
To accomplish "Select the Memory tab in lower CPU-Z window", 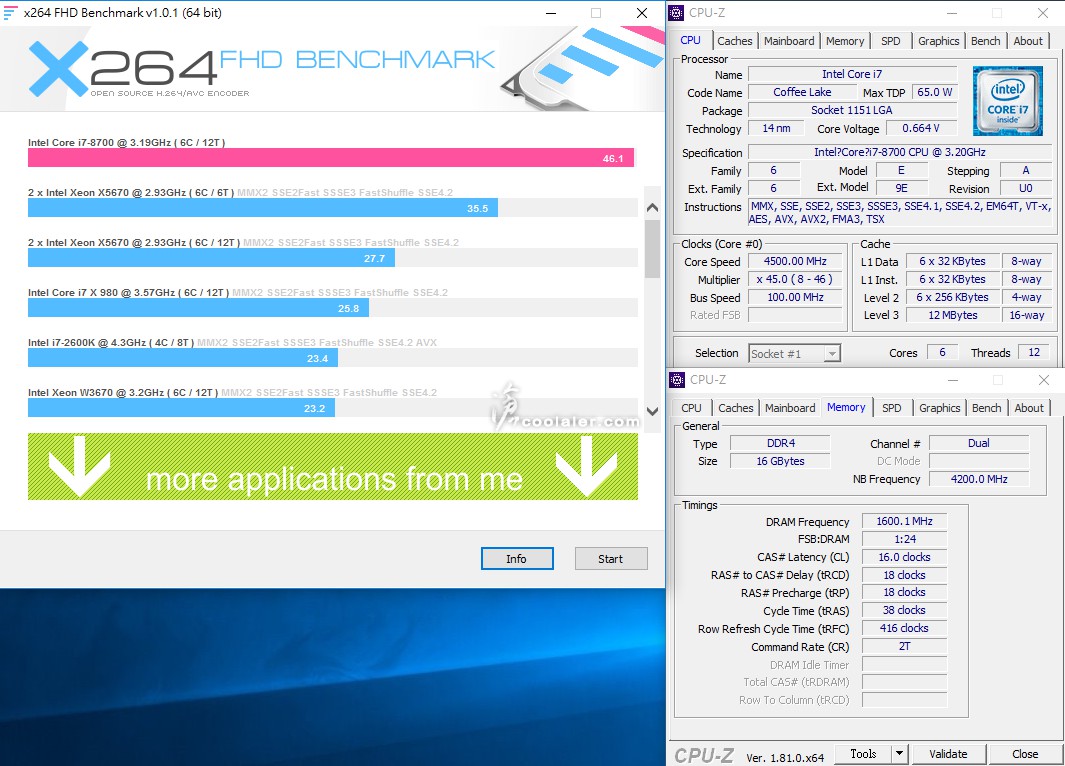I will click(x=846, y=407).
